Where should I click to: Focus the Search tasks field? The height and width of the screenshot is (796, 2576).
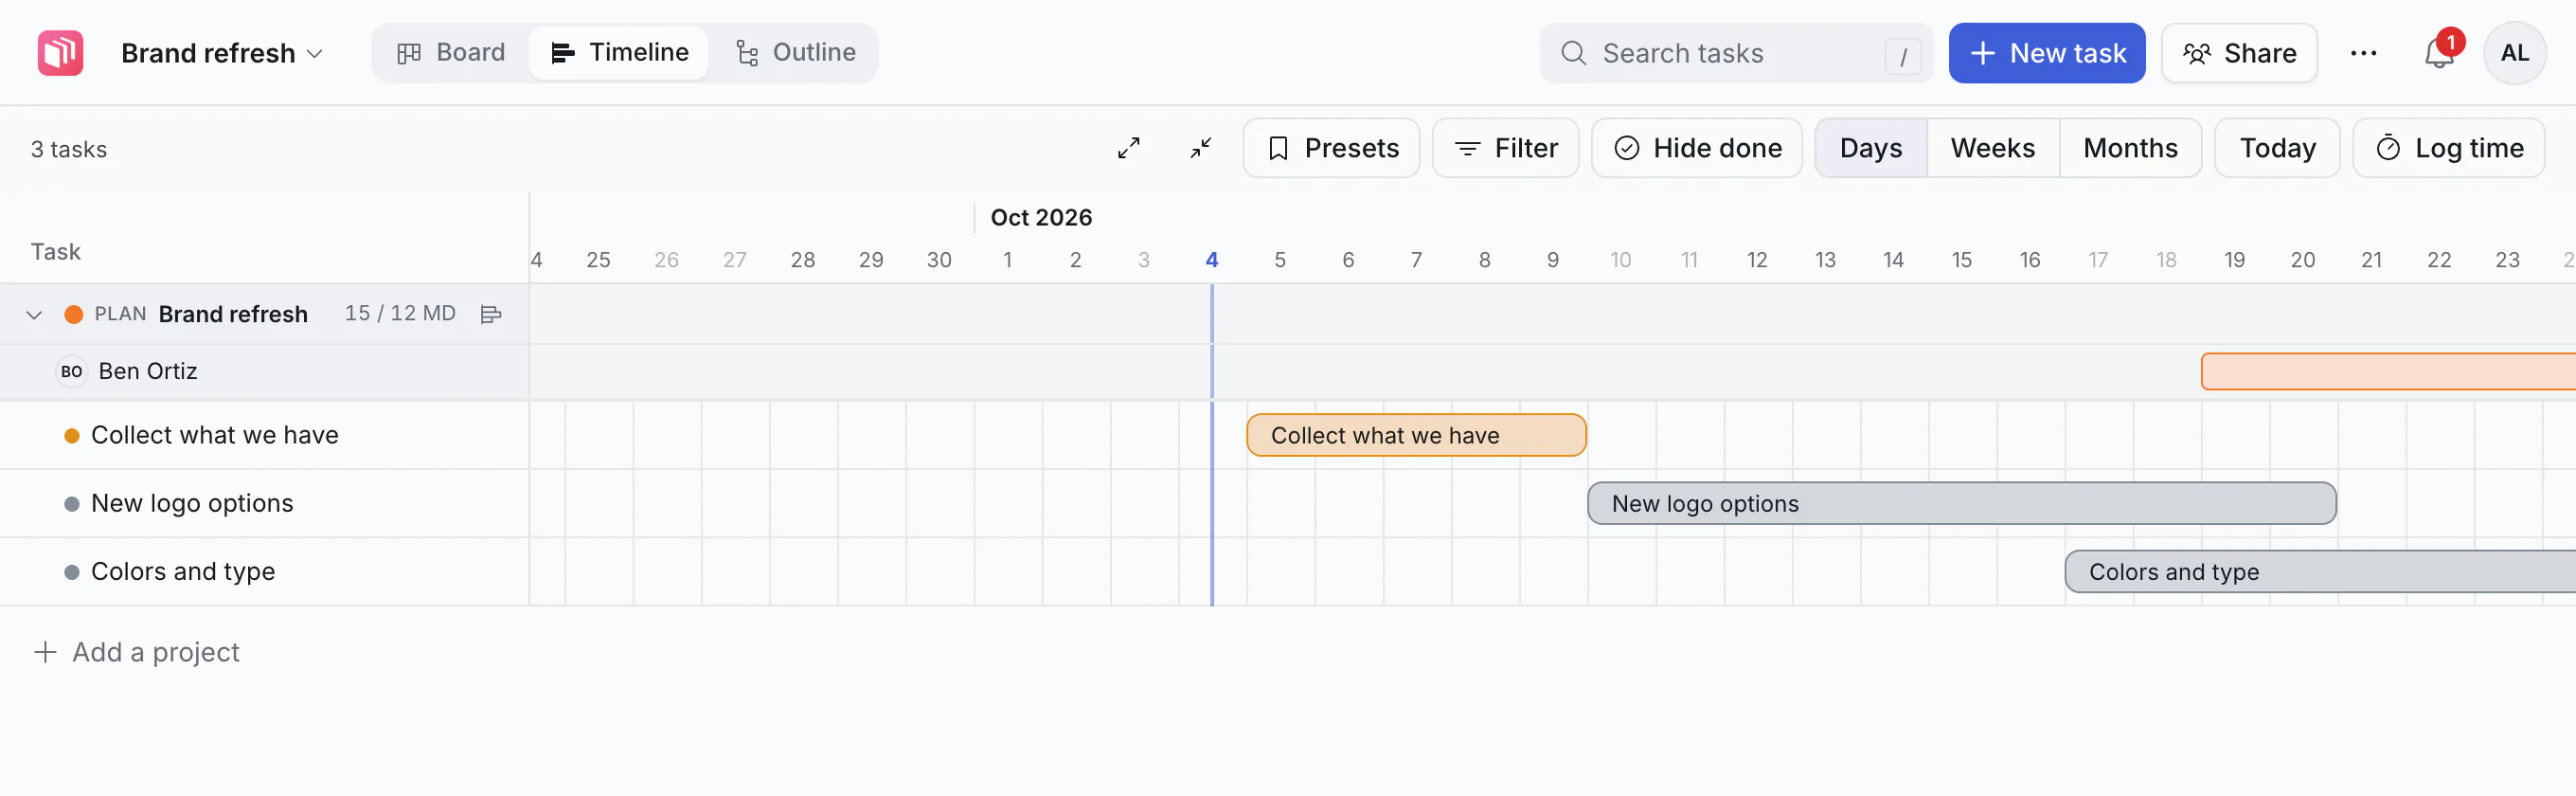(x=1736, y=53)
